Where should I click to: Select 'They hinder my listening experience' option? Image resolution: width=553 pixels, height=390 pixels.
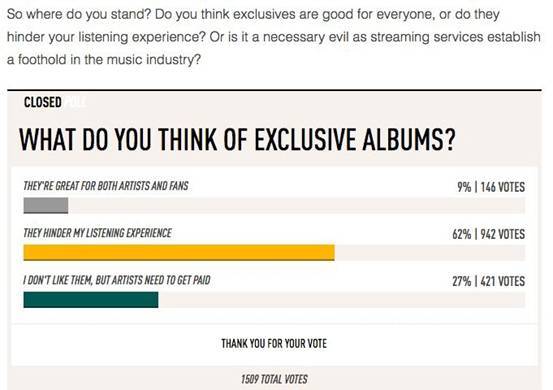(x=97, y=233)
